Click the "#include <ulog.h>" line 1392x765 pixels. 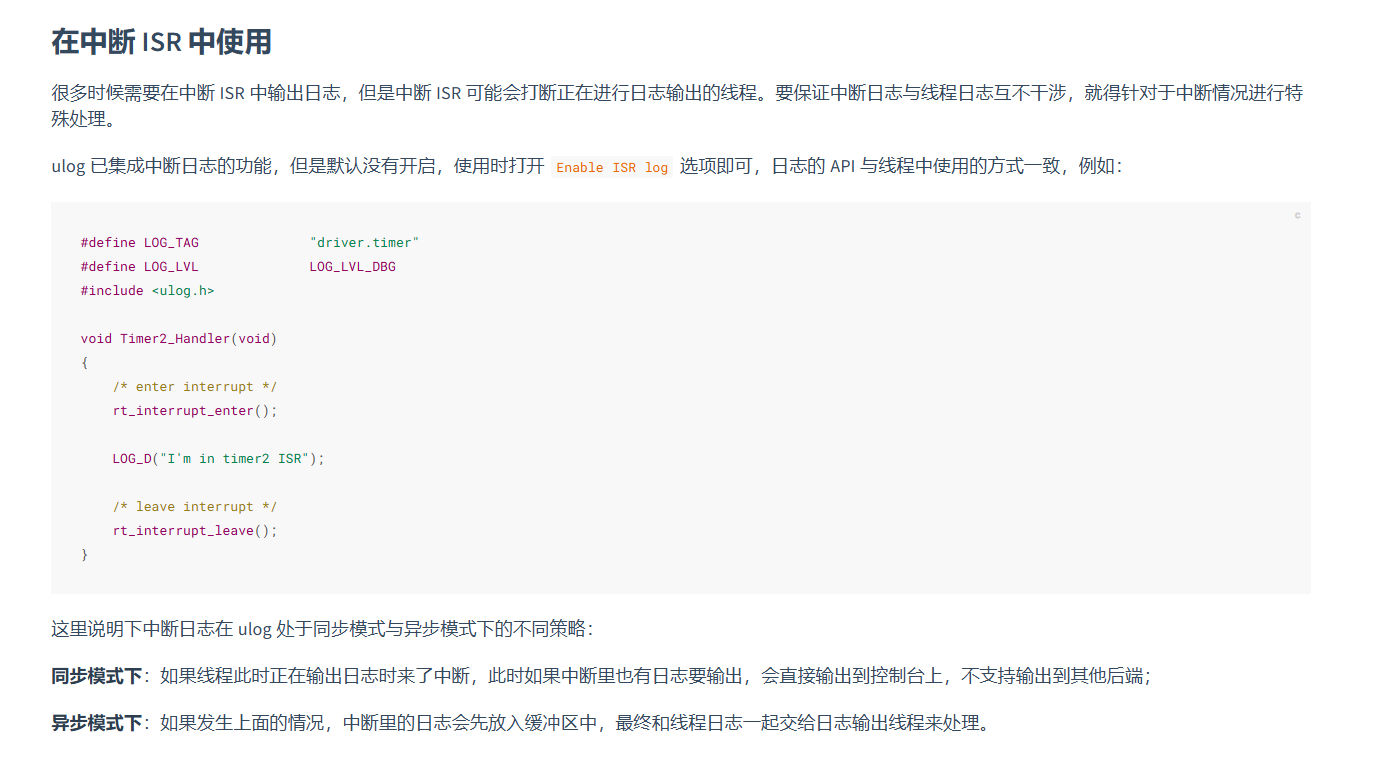[147, 291]
